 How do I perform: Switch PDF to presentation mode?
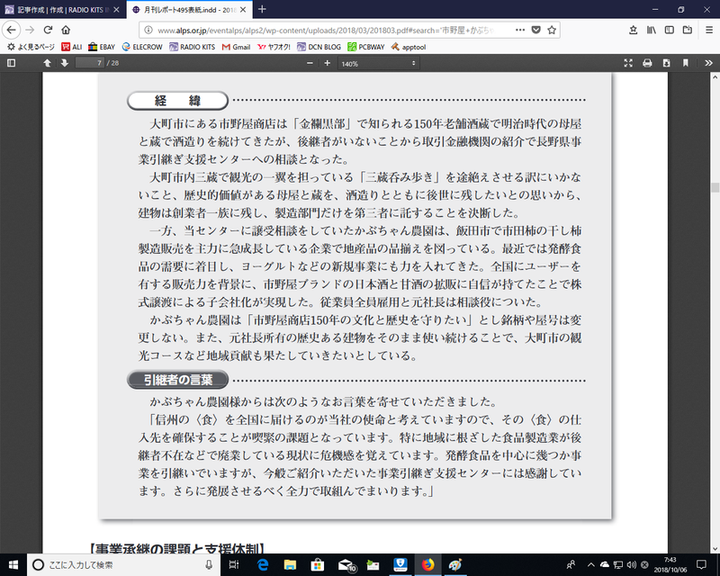pyautogui.click(x=629, y=63)
